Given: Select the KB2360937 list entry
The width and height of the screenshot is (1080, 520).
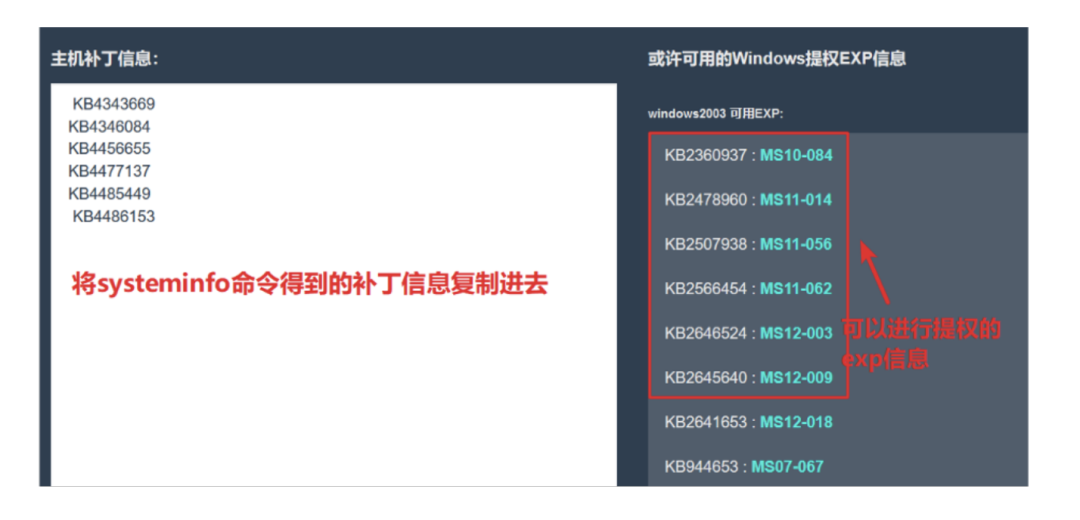Looking at the screenshot, I should tap(748, 156).
